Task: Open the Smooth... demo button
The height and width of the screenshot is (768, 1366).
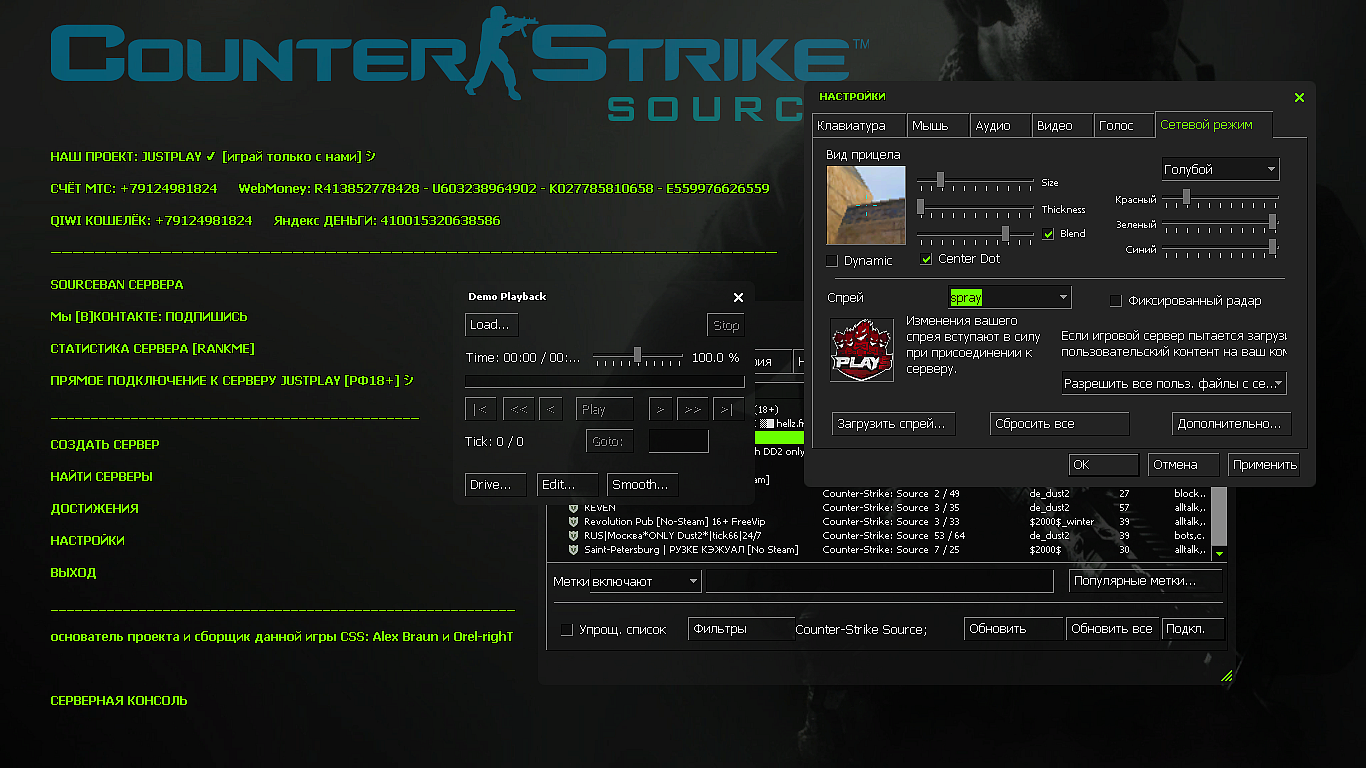Action: (642, 485)
